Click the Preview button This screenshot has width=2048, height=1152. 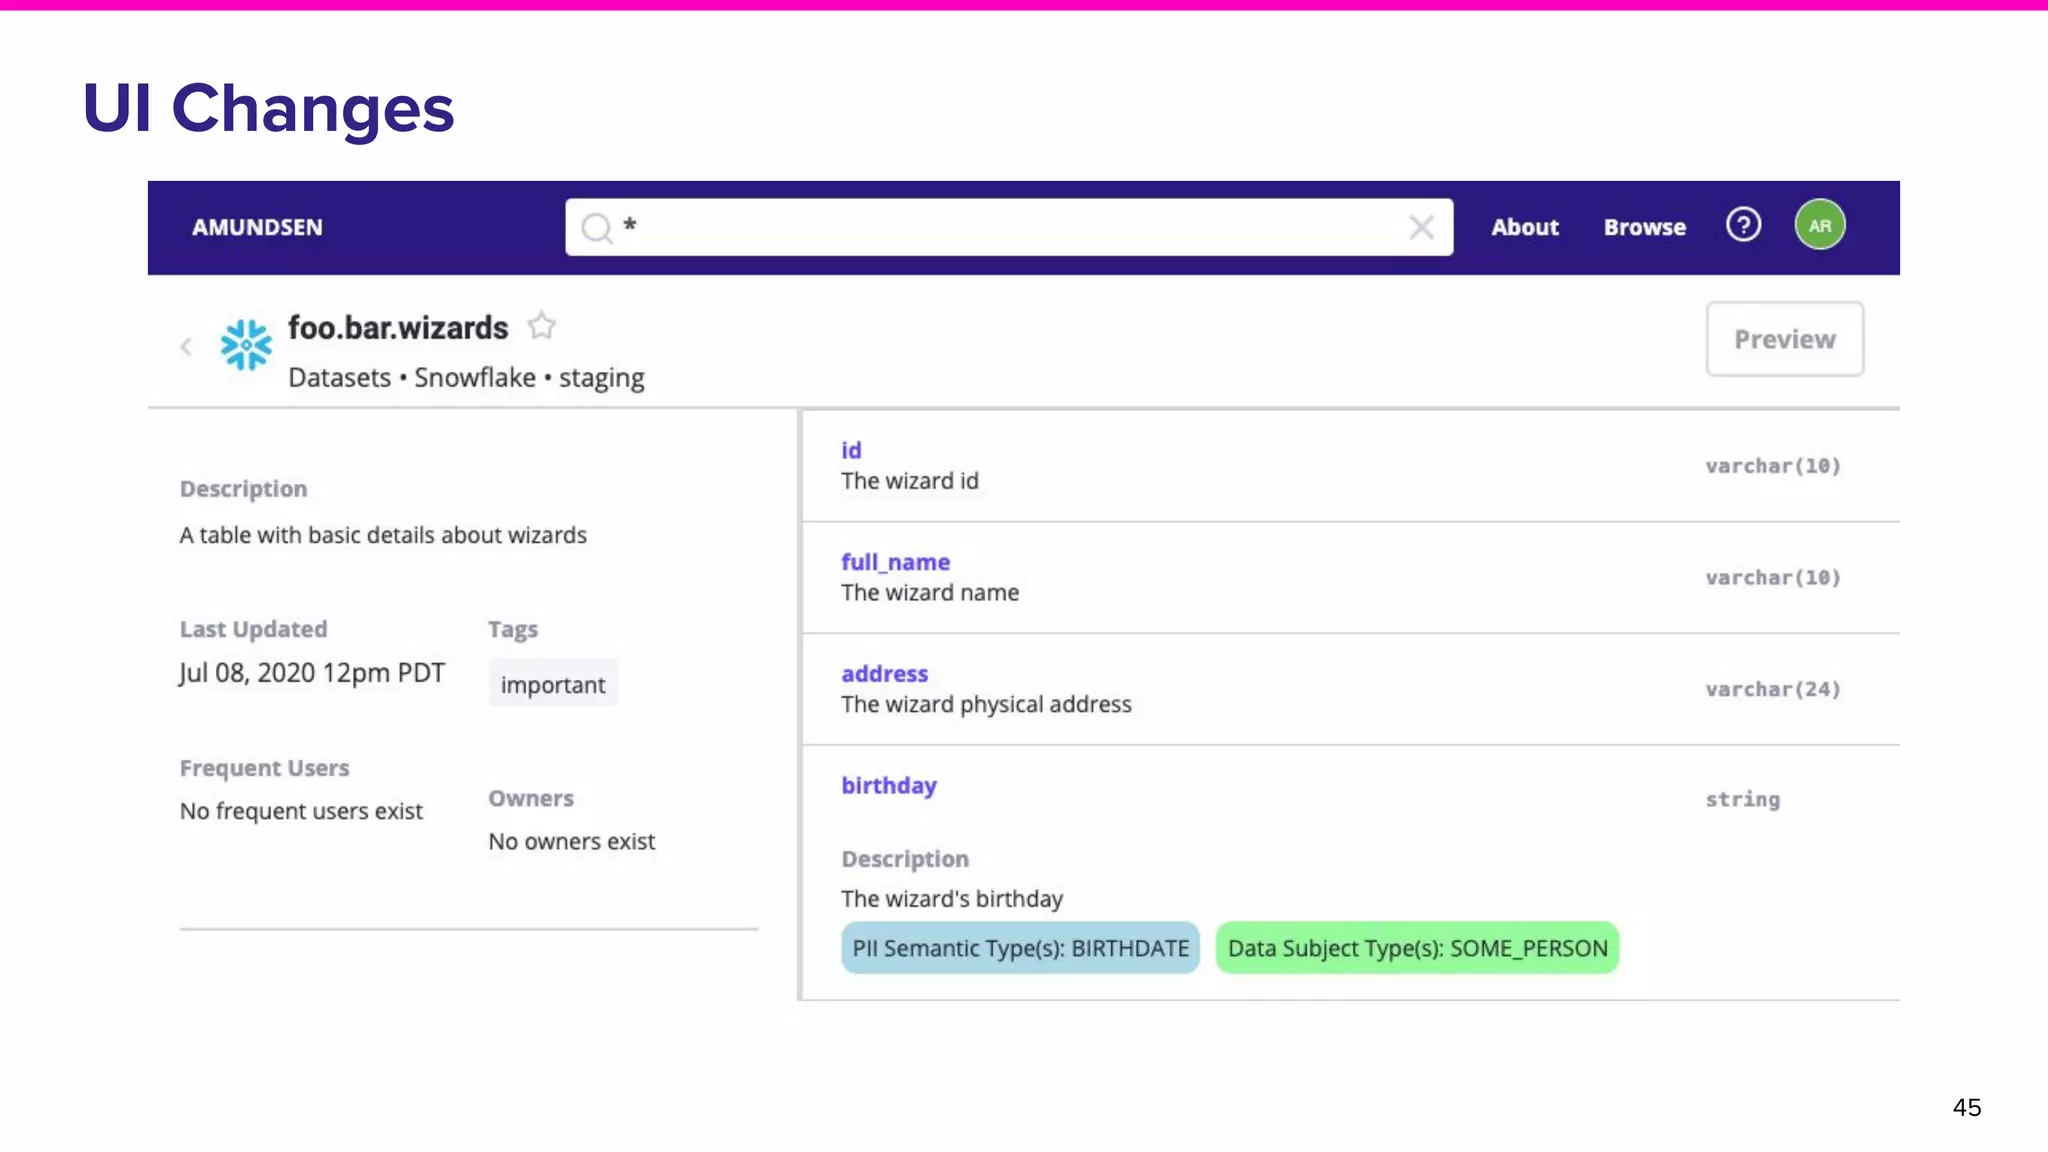tap(1784, 339)
